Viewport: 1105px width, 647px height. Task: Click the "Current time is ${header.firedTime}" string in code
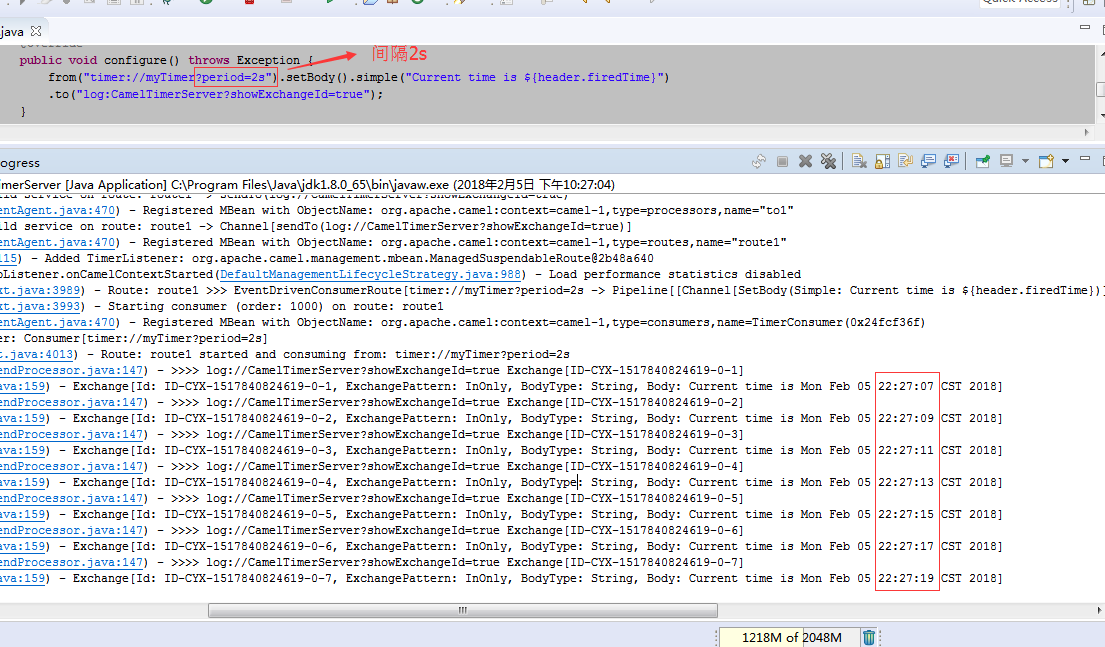point(533,78)
